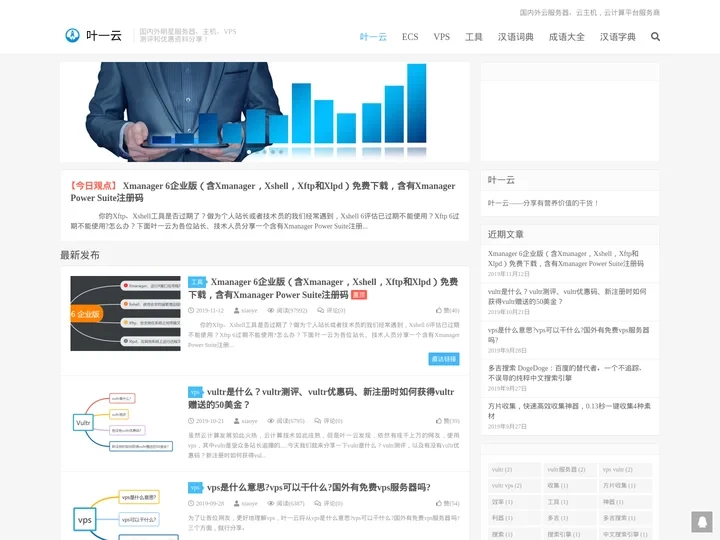Click the eye icon beside 阅读(97992)
This screenshot has height=540, width=720.
point(271,310)
